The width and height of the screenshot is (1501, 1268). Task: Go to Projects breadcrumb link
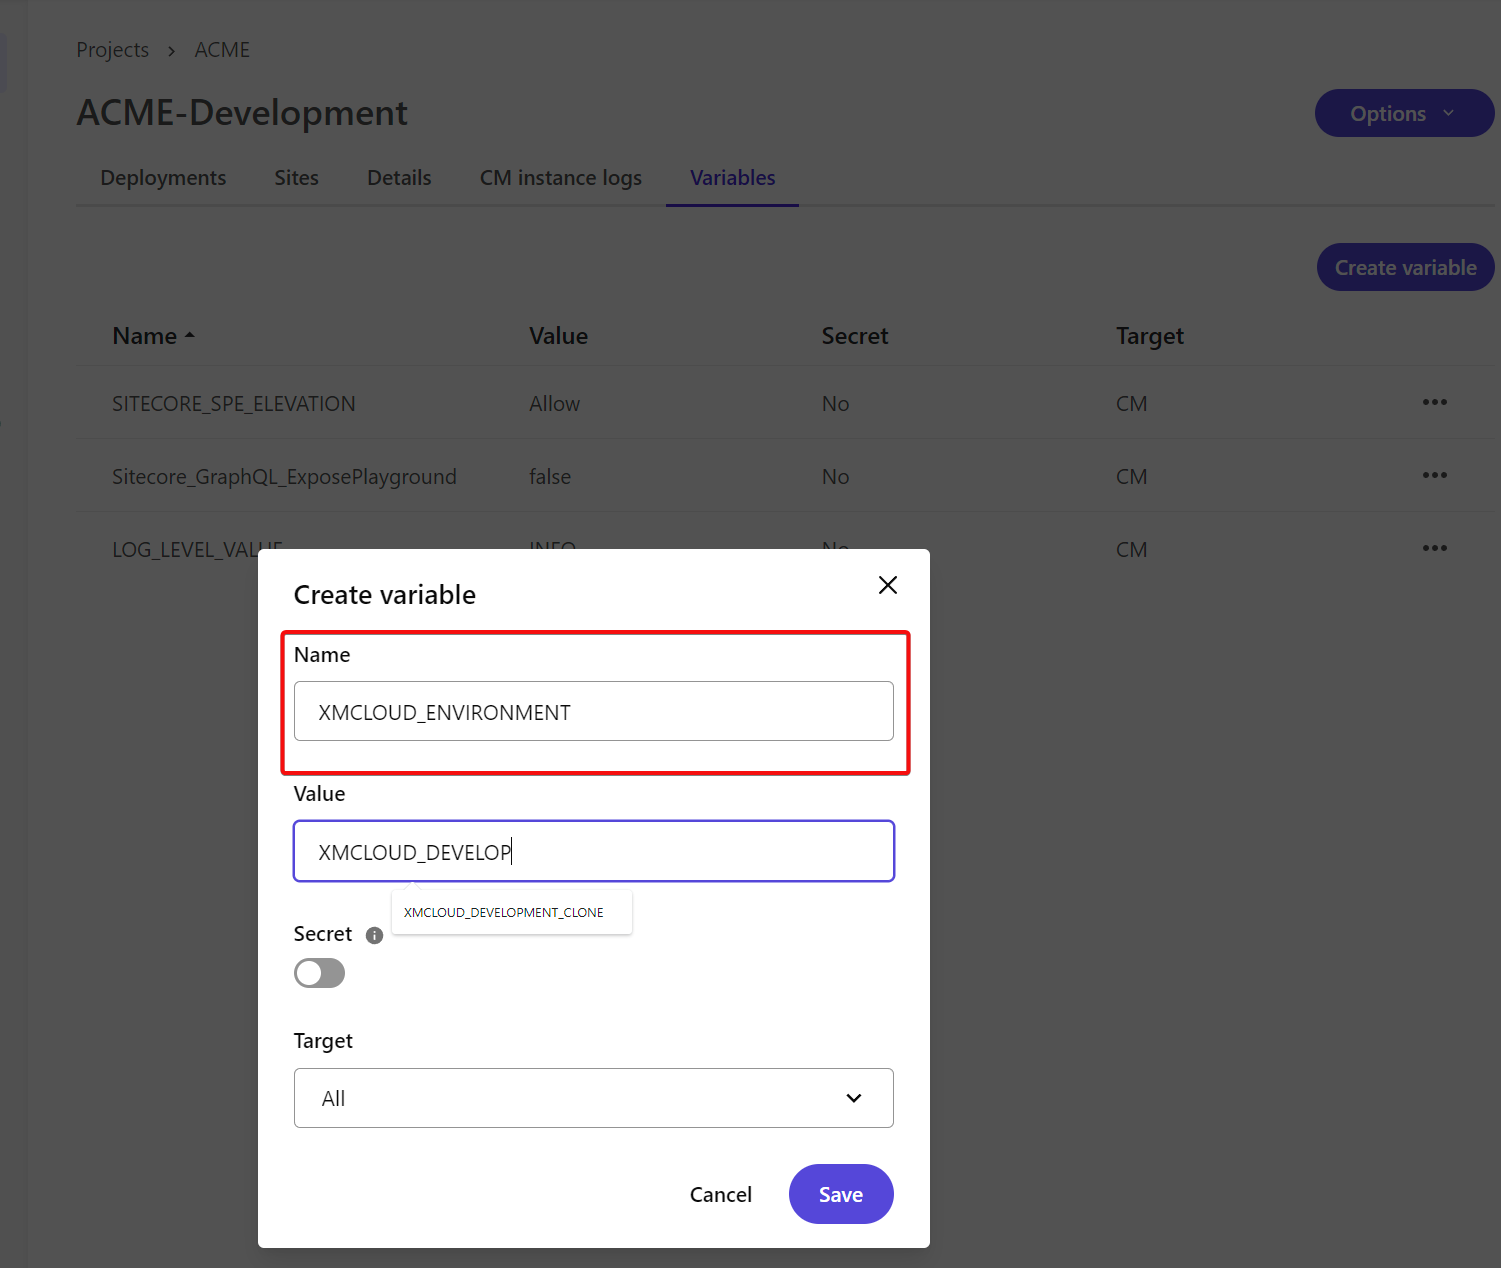112,50
